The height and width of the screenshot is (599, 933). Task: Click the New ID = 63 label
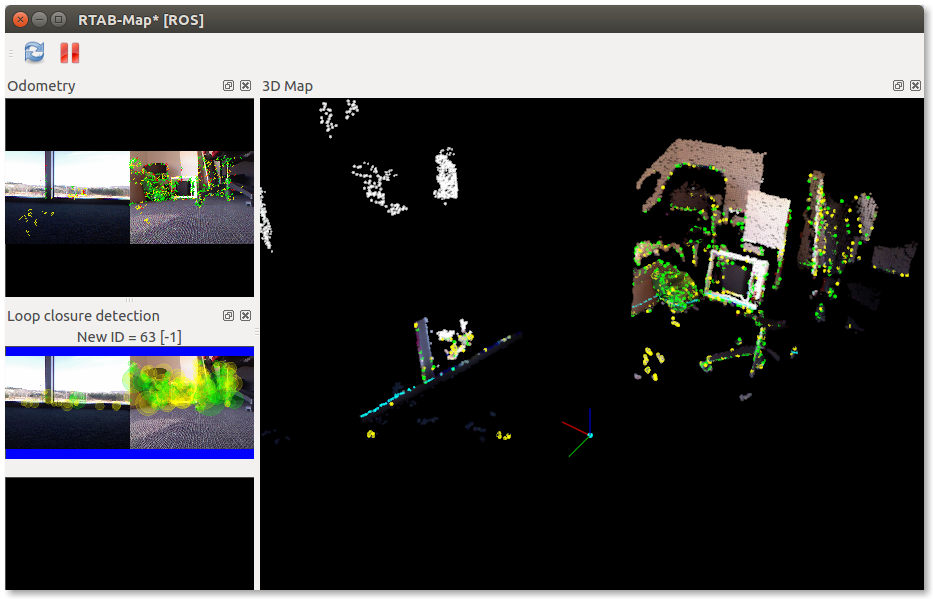click(x=129, y=337)
